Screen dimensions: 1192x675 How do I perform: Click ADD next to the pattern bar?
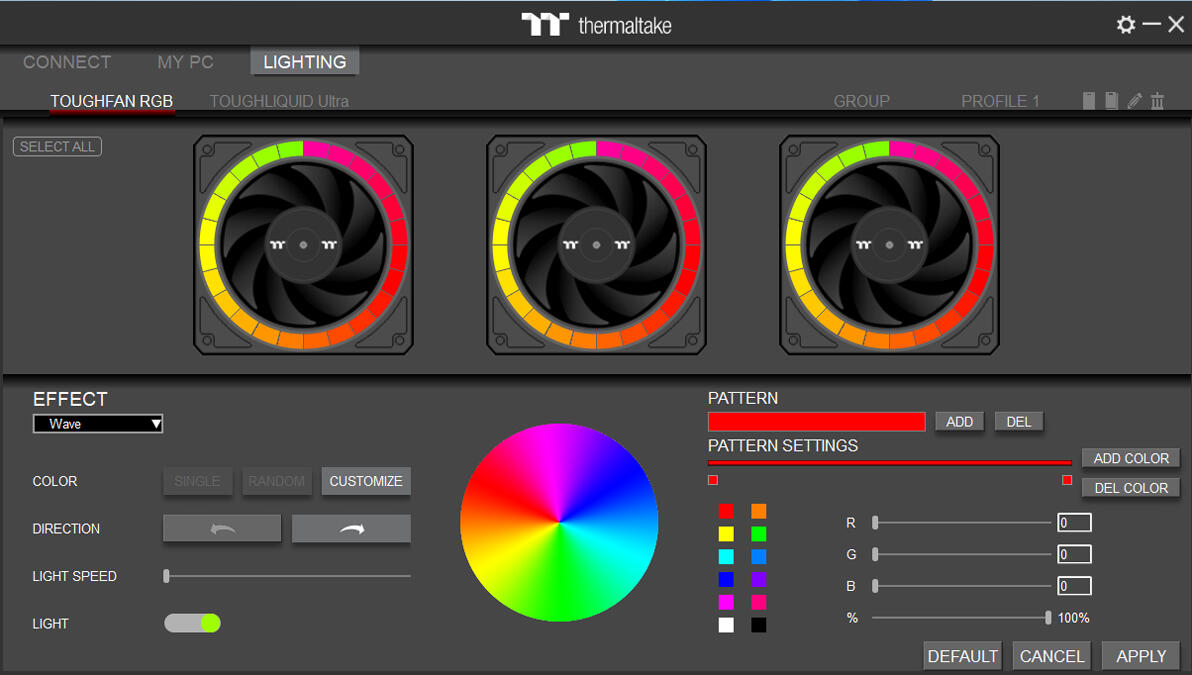pyautogui.click(x=959, y=422)
